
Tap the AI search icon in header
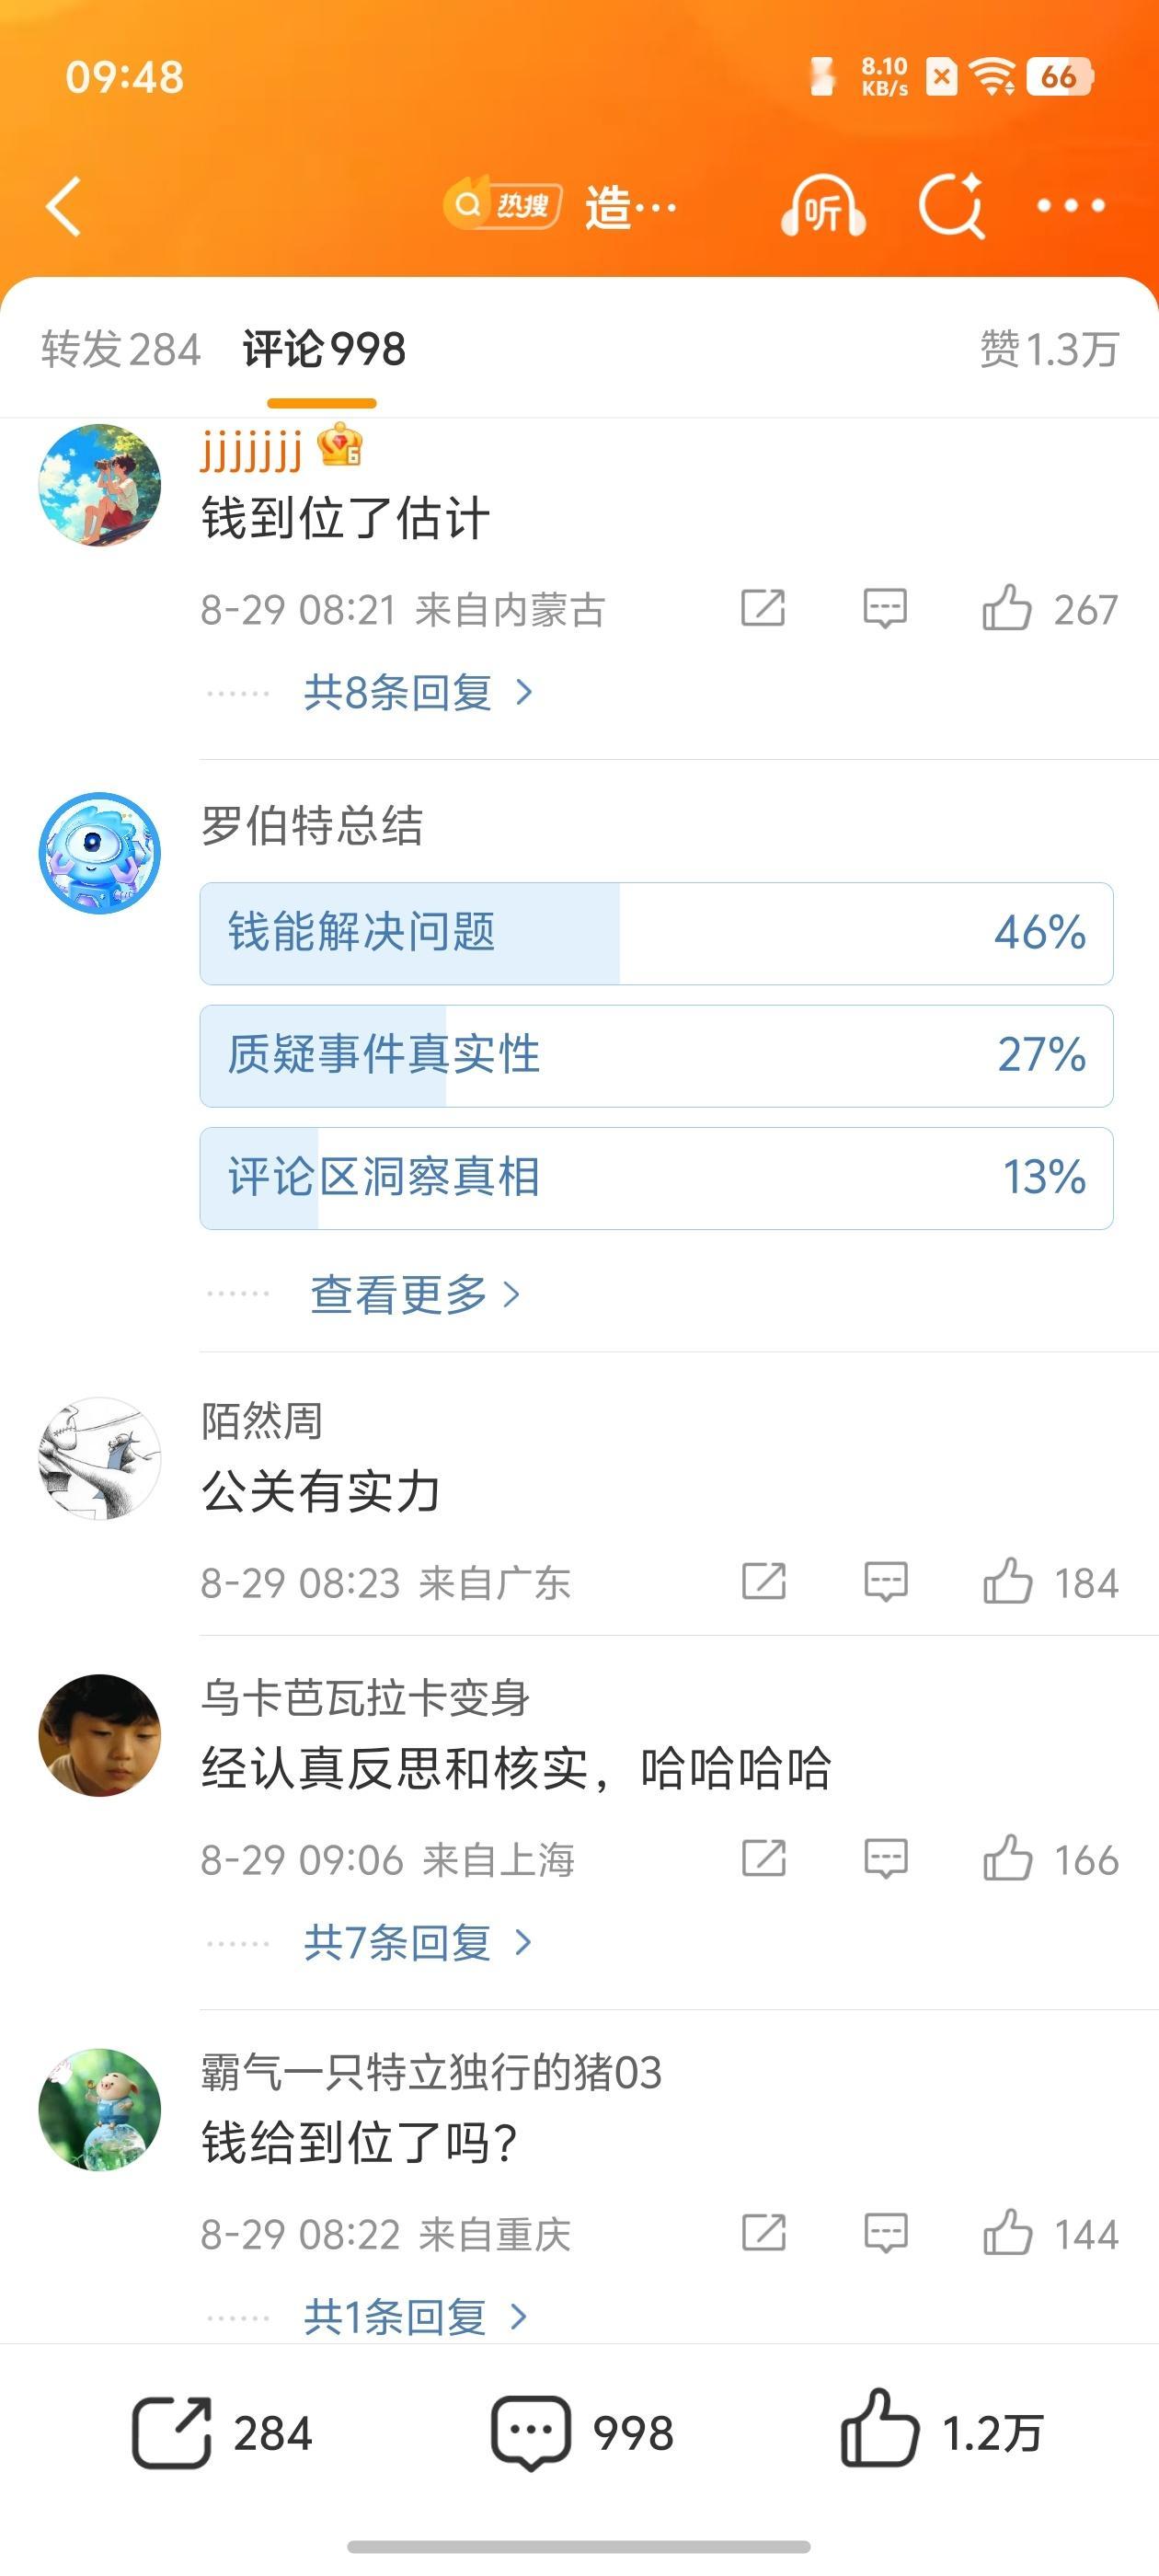(x=951, y=206)
